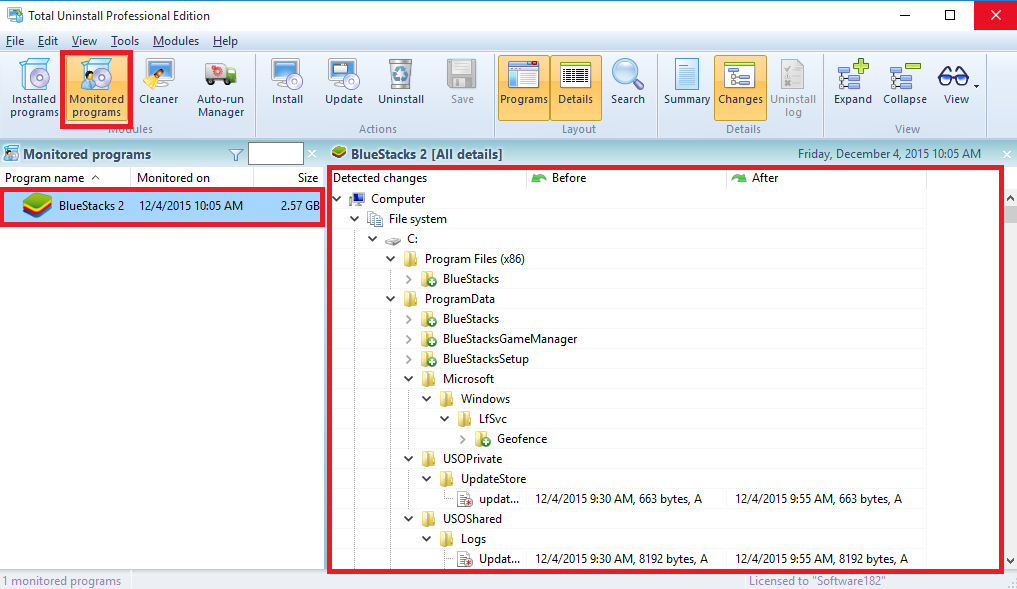Screen dimensions: 1017x589
Task: Open the Edit menu
Action: click(47, 41)
